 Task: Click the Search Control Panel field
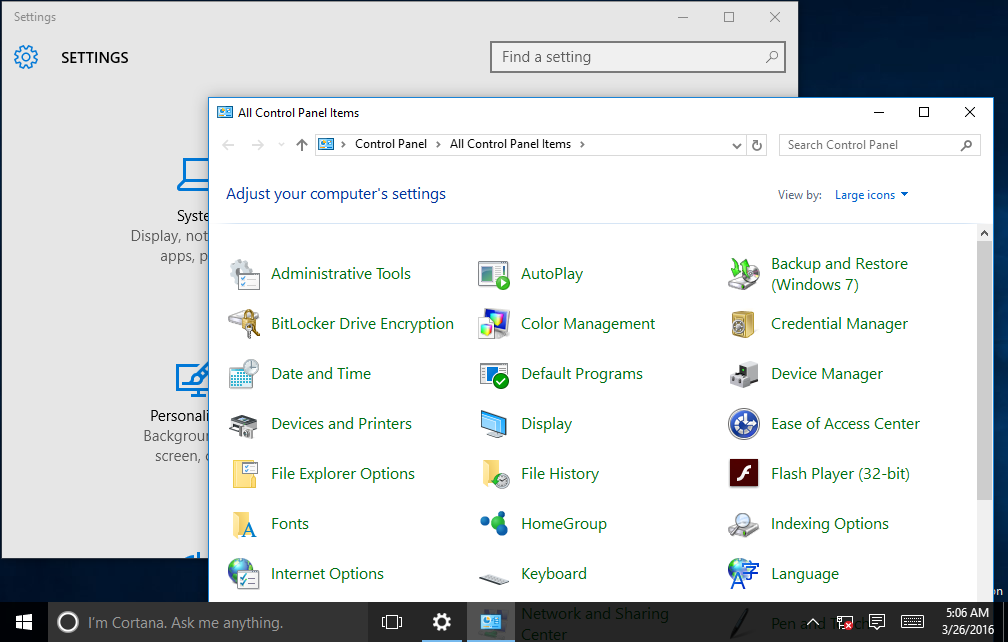tap(879, 145)
